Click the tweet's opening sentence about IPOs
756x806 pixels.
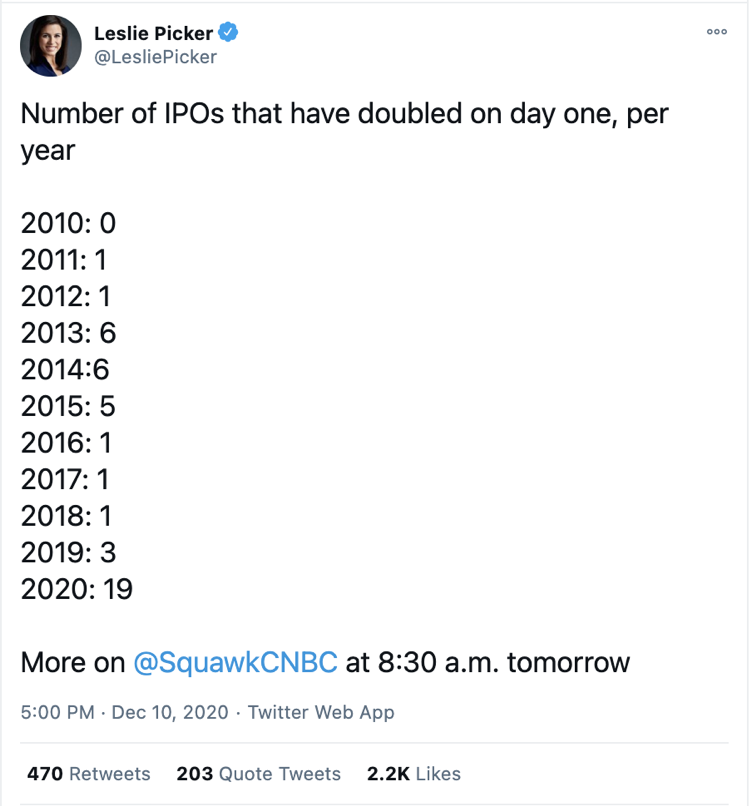(x=344, y=113)
